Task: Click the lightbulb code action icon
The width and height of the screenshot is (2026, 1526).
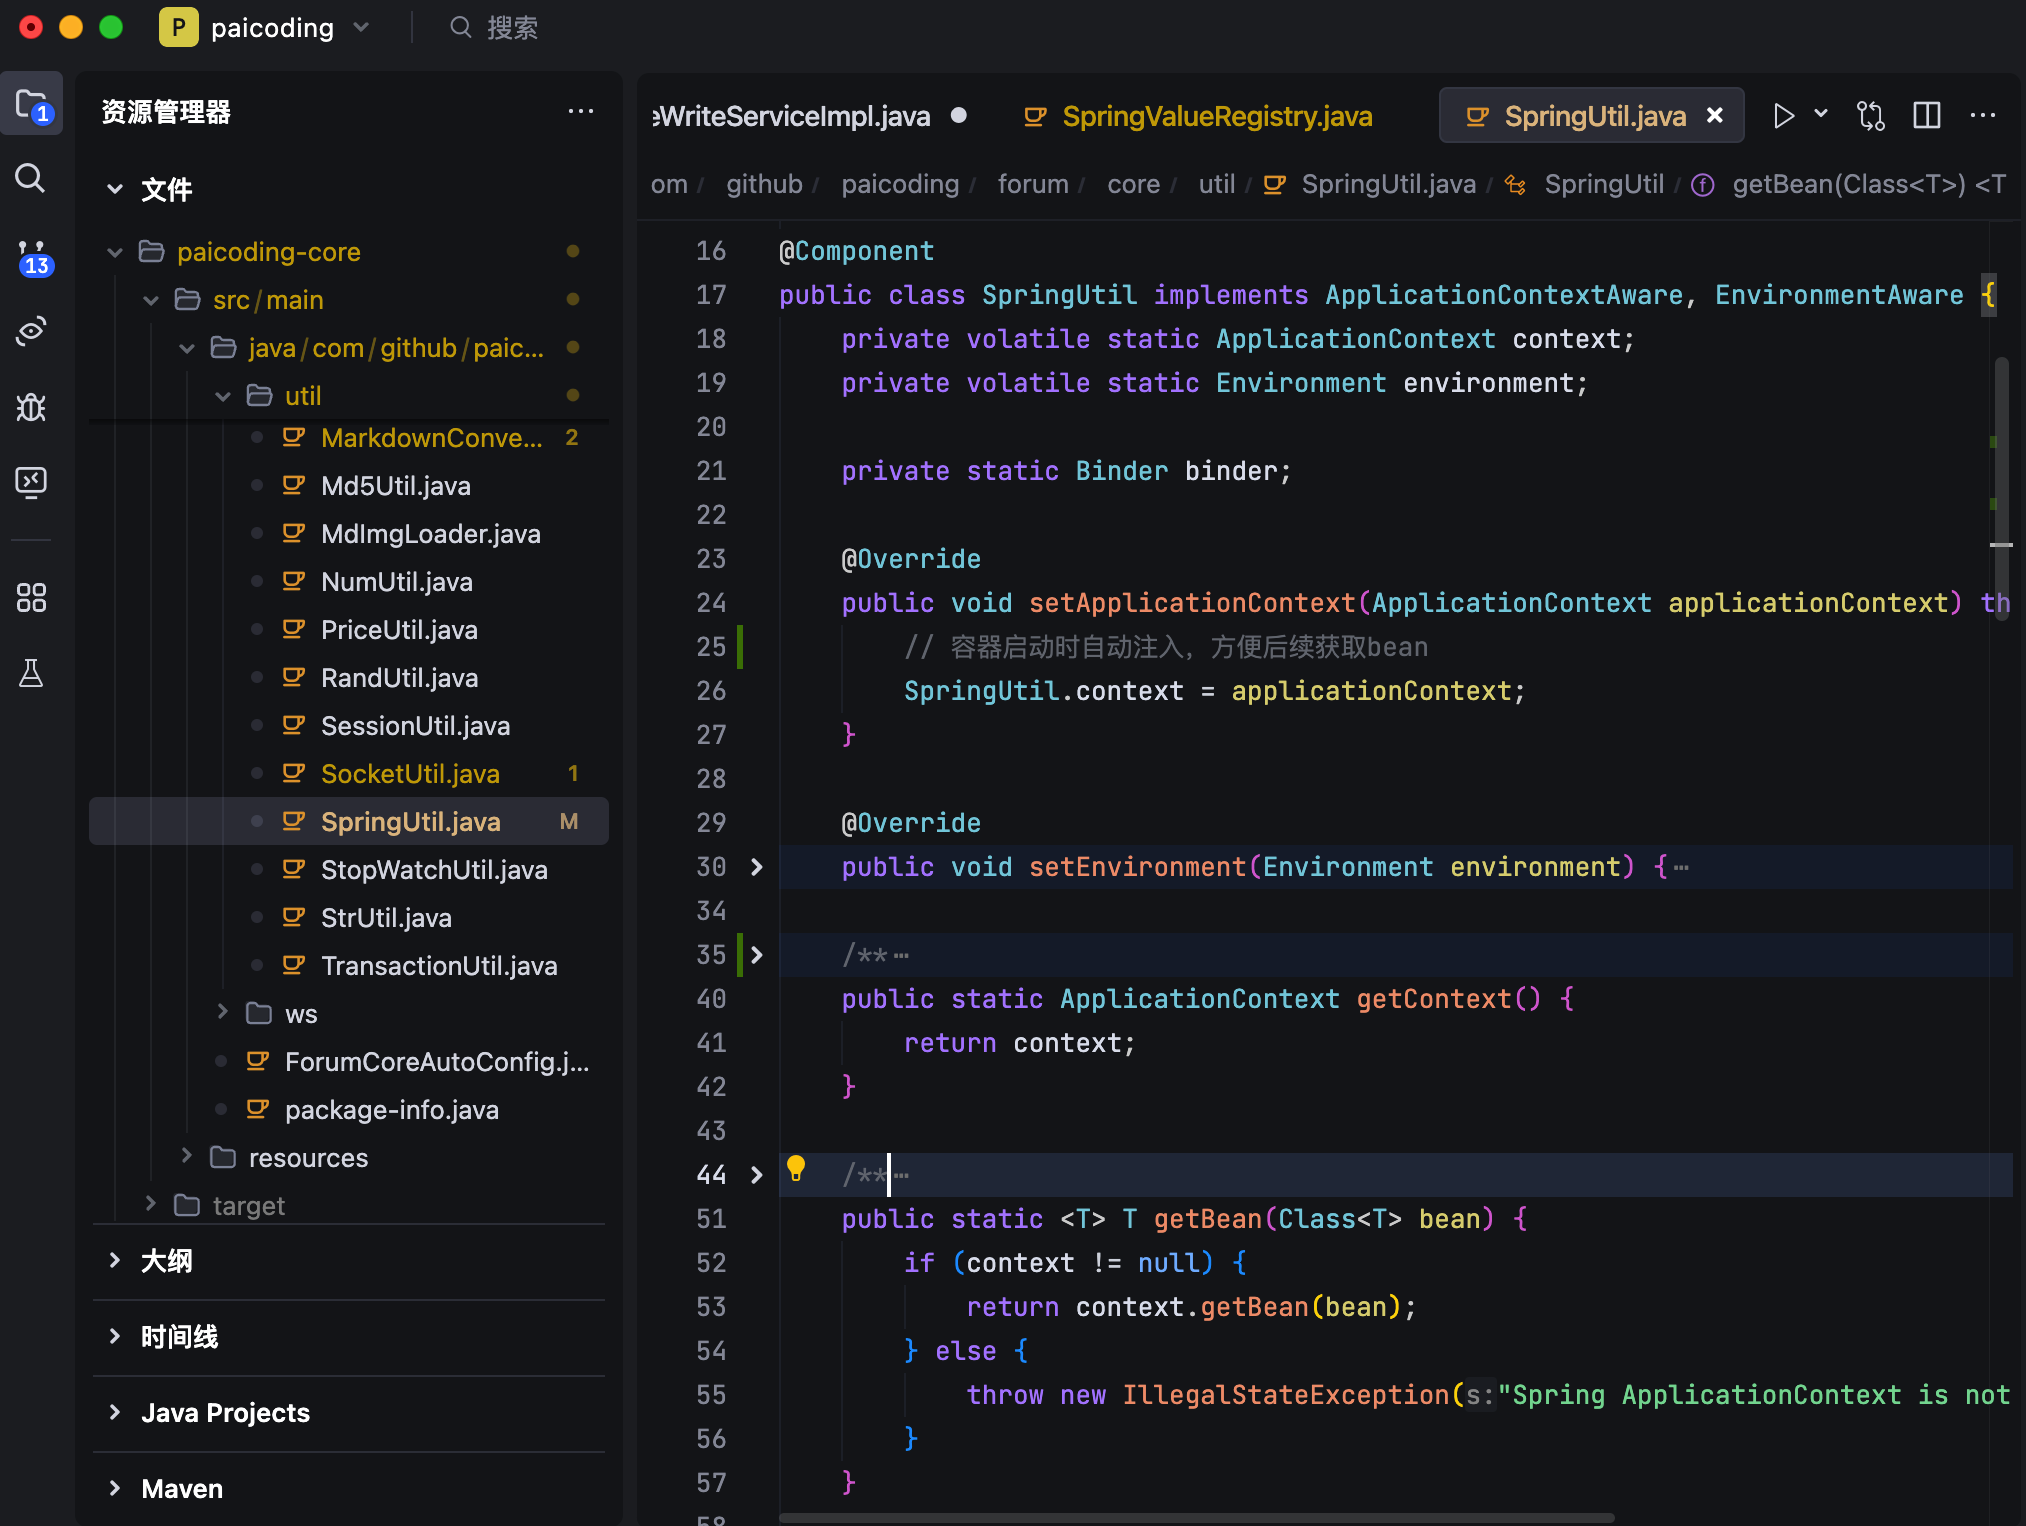Action: click(796, 1167)
